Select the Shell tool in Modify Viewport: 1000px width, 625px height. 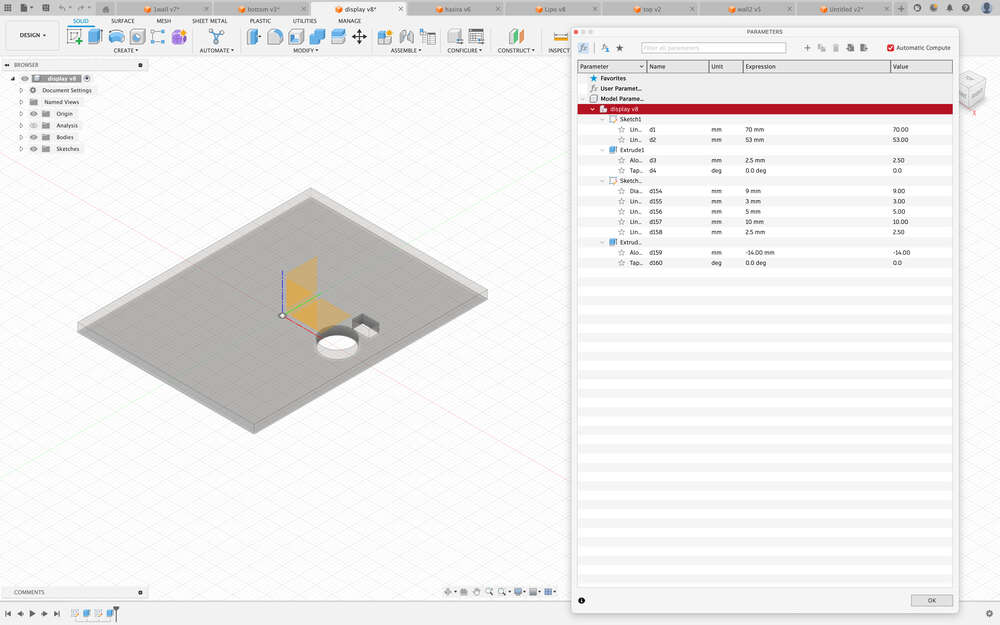[296, 36]
